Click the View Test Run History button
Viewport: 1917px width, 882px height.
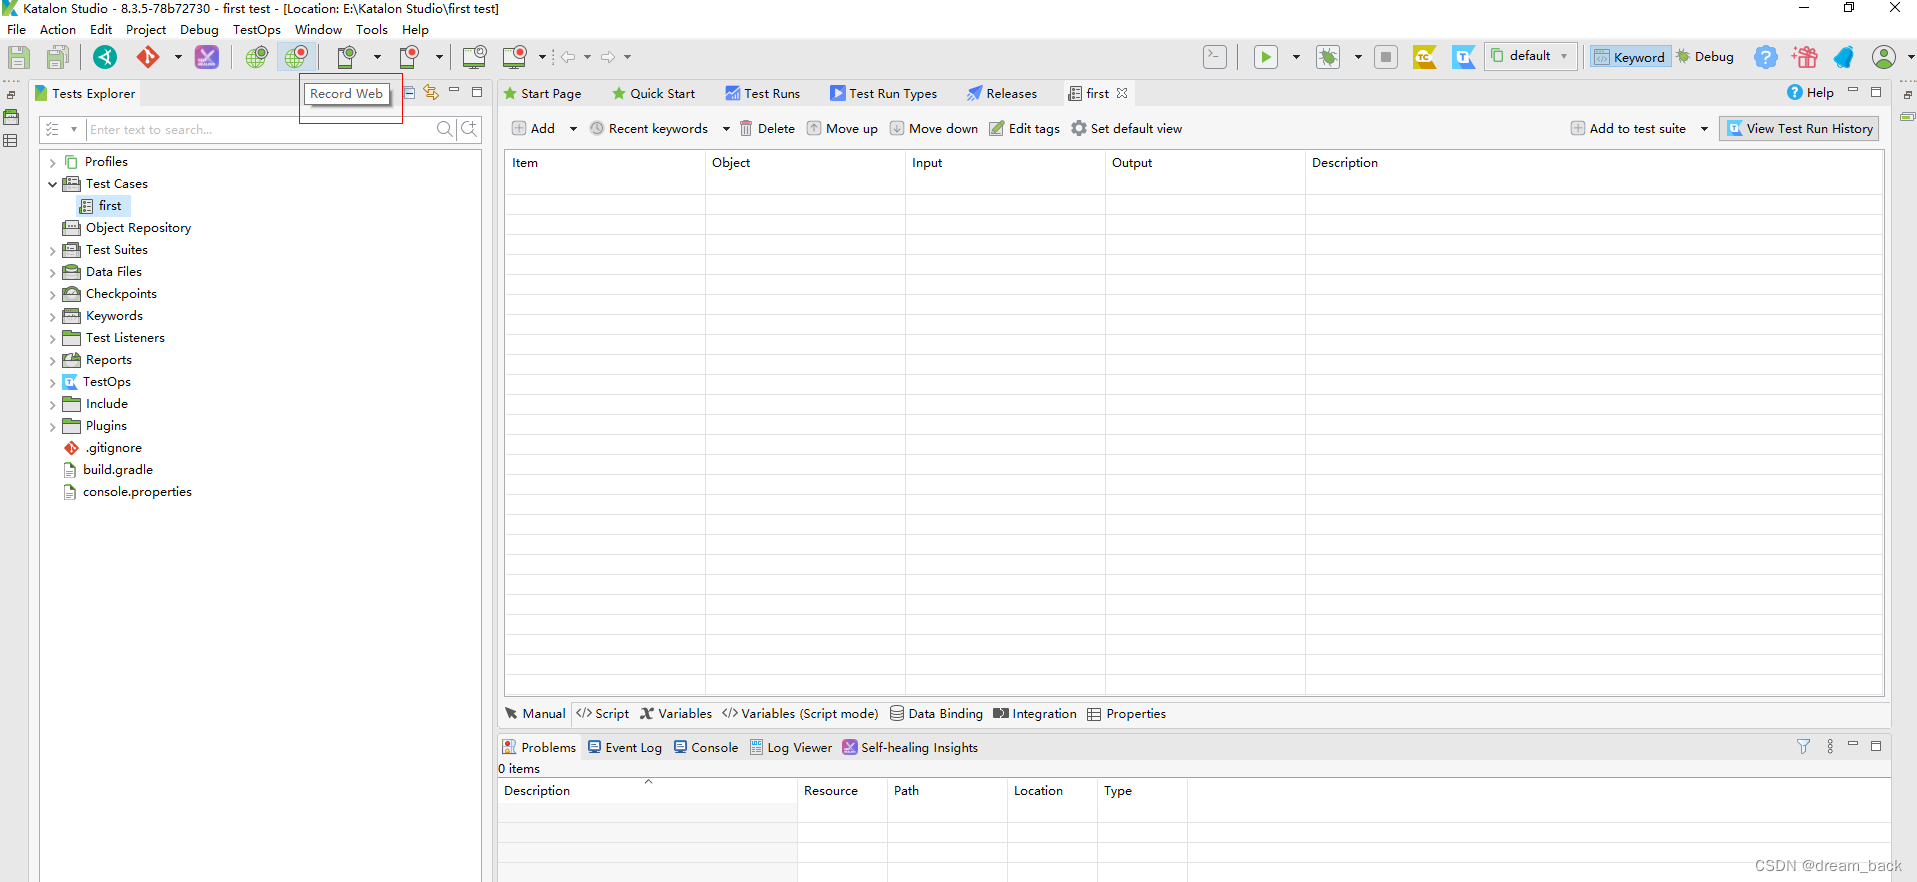[x=1799, y=129]
